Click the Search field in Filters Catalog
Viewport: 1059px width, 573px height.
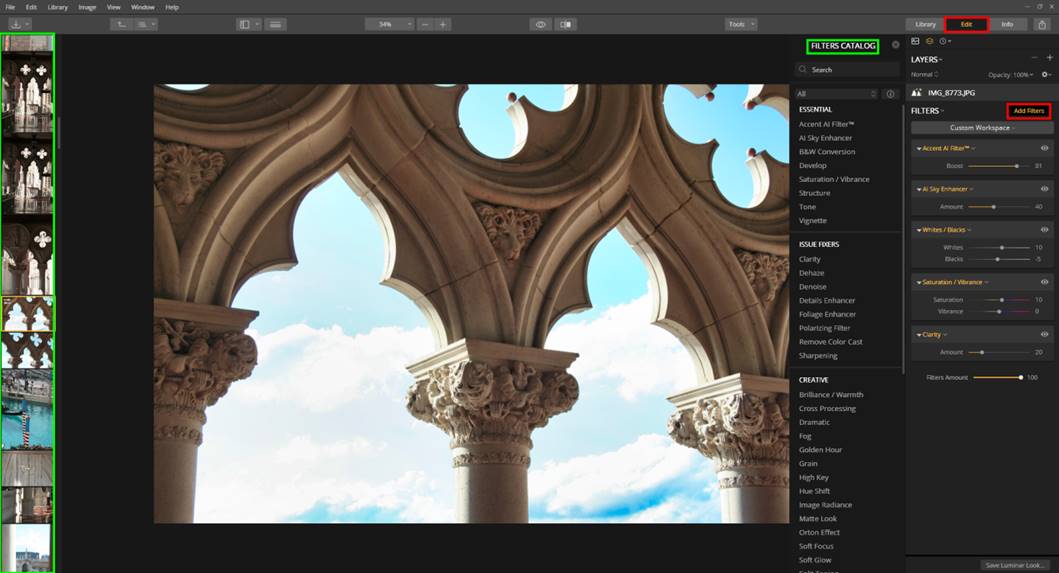848,70
